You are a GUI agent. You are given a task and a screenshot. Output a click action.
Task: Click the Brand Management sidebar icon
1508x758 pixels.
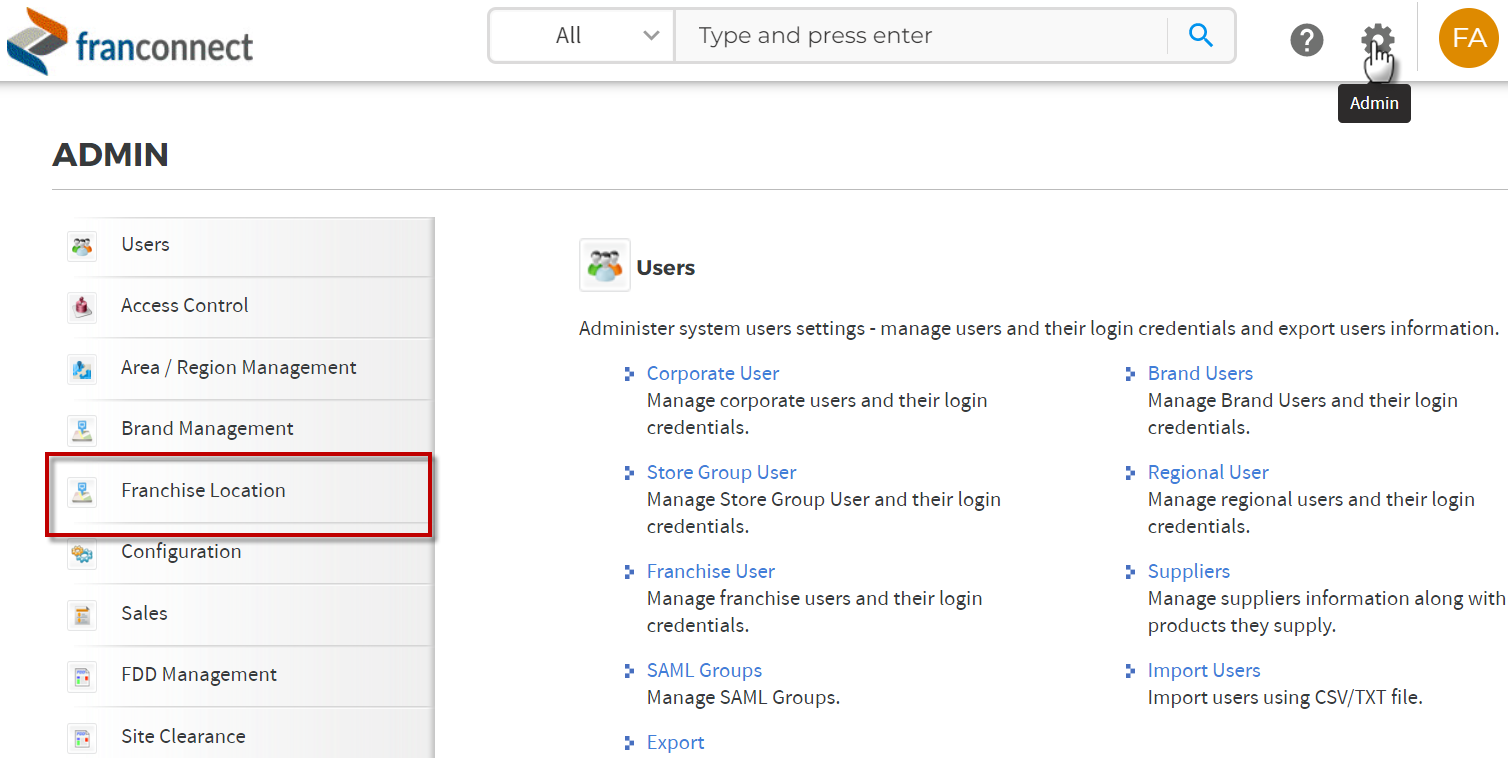click(82, 429)
